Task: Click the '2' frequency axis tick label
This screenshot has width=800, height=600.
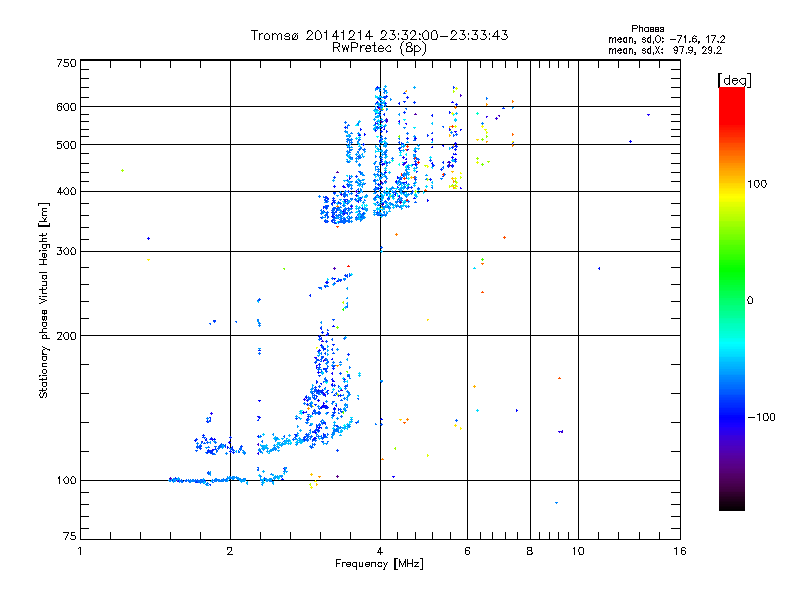Action: [230, 551]
